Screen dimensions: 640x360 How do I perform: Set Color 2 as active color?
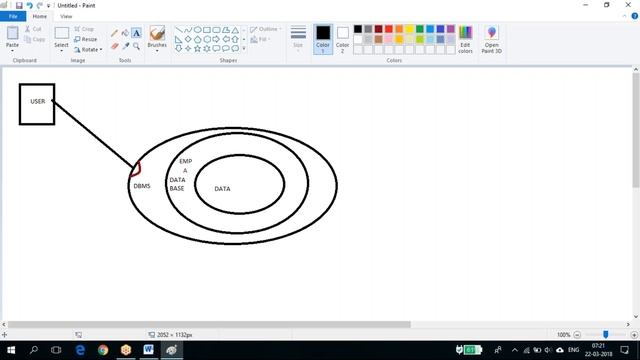coord(342,39)
